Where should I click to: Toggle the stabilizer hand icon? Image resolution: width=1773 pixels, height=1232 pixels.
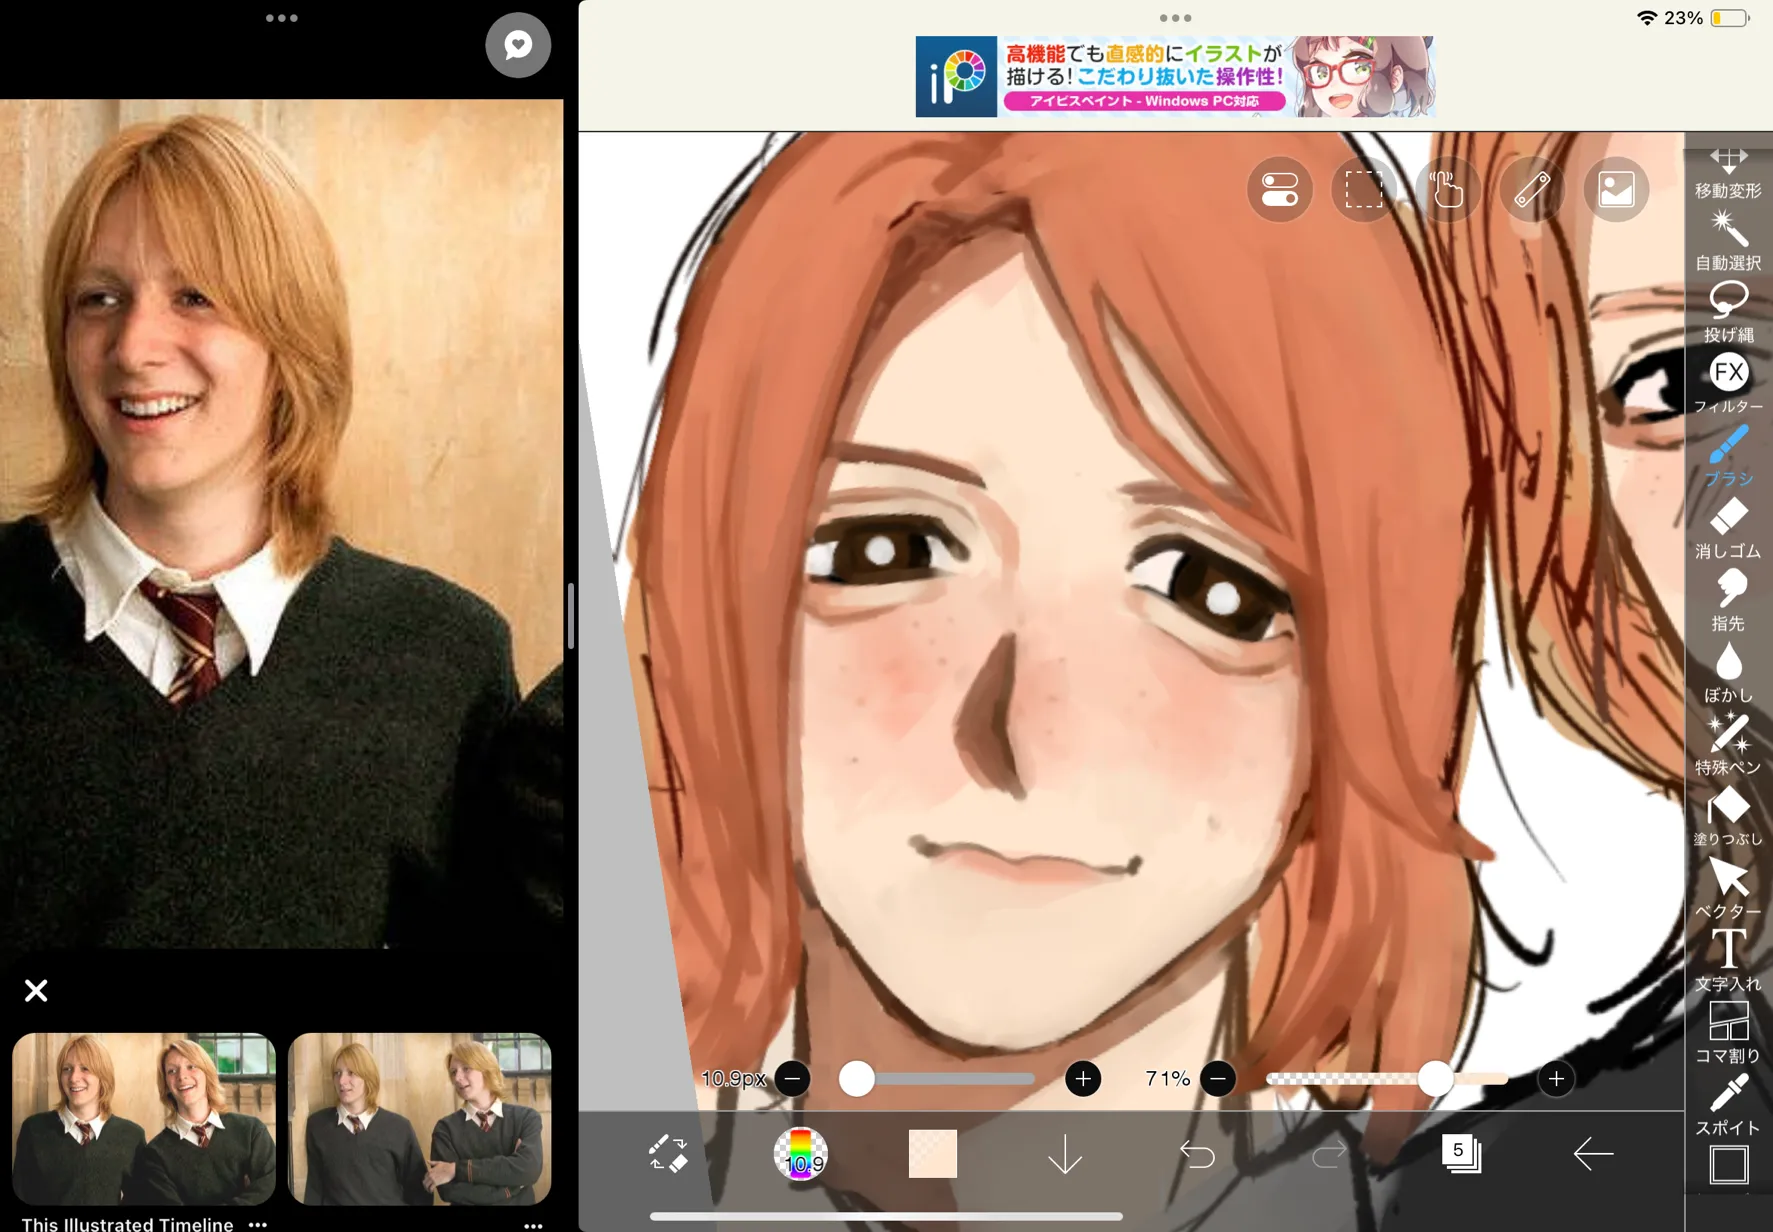[1448, 189]
